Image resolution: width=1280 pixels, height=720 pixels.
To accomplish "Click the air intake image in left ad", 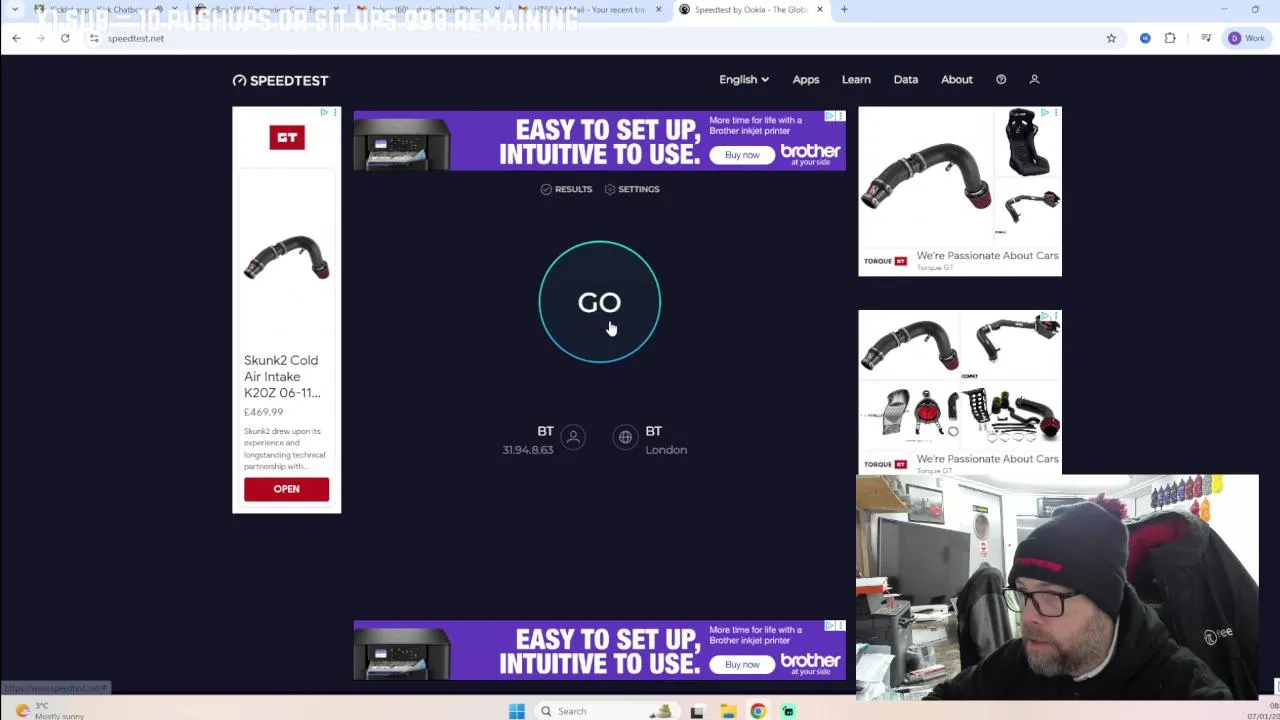I will coord(287,257).
